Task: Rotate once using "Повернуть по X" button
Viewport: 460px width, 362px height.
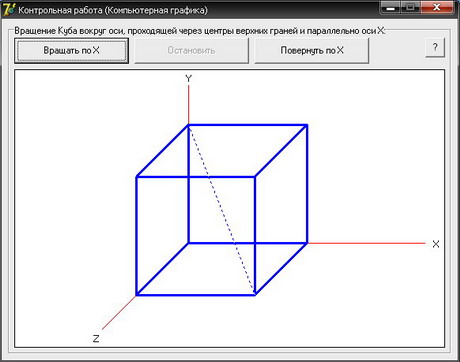Action: click(x=312, y=51)
